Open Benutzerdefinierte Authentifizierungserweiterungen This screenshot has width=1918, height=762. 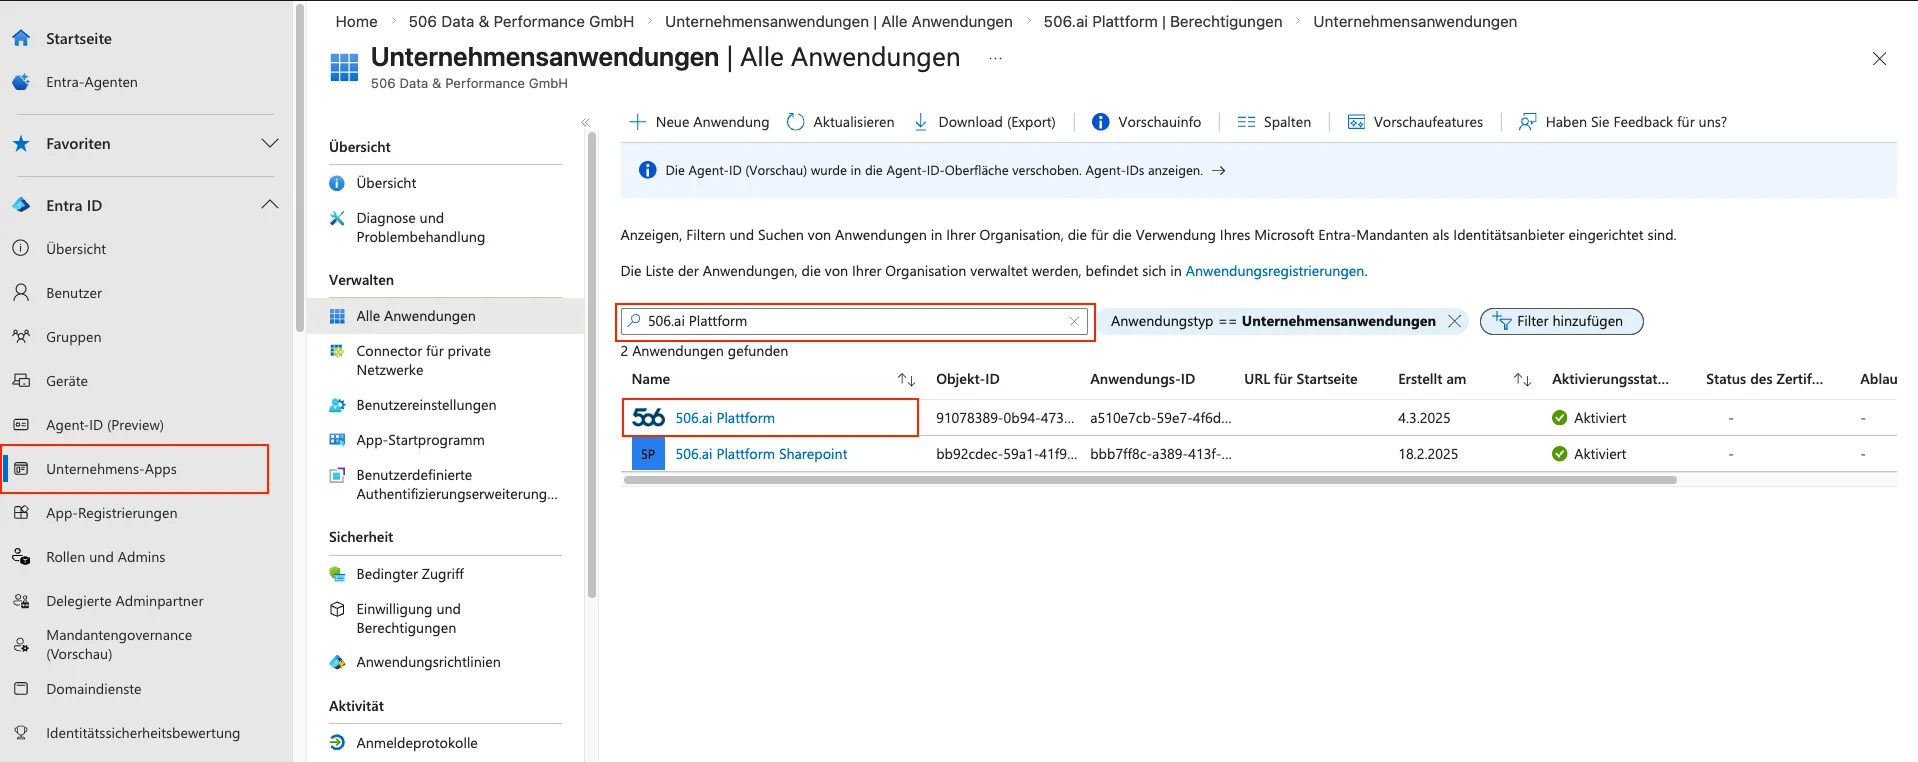pos(457,484)
